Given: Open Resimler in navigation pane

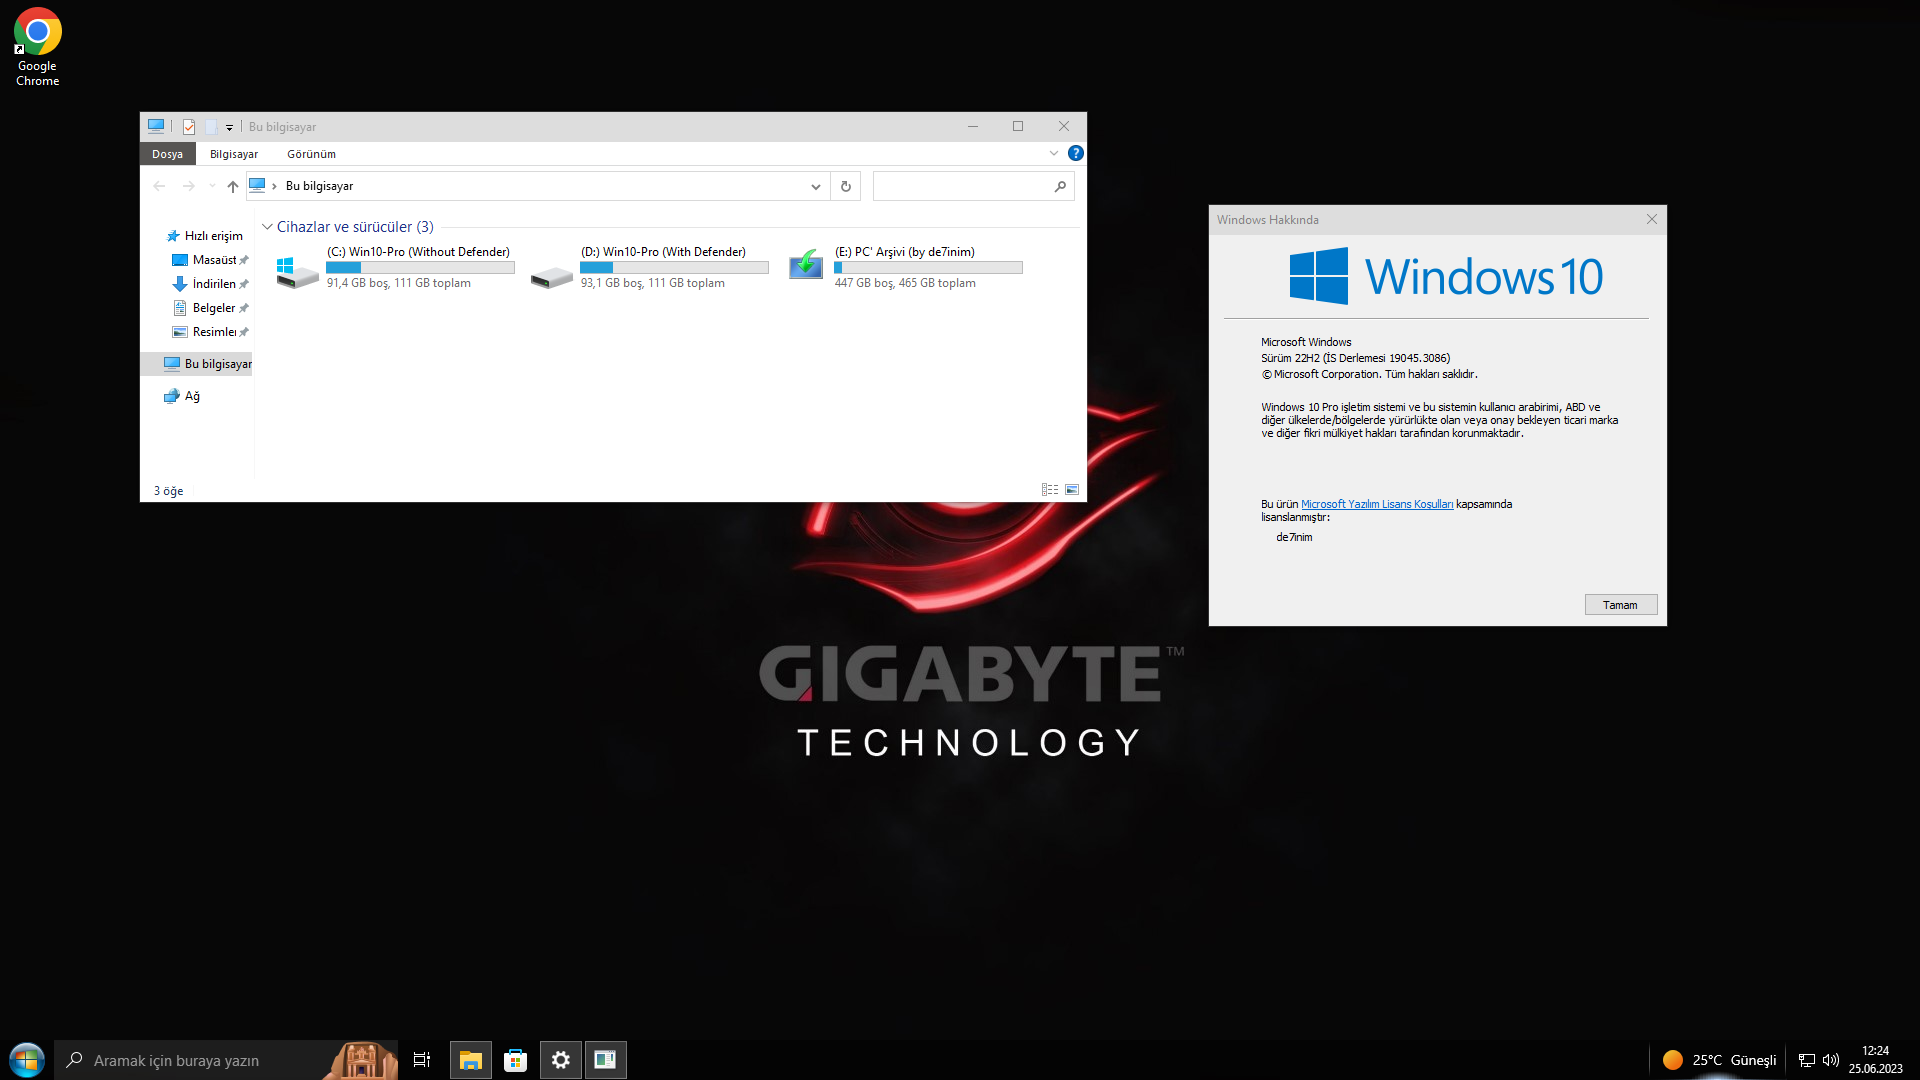Looking at the screenshot, I should (210, 332).
